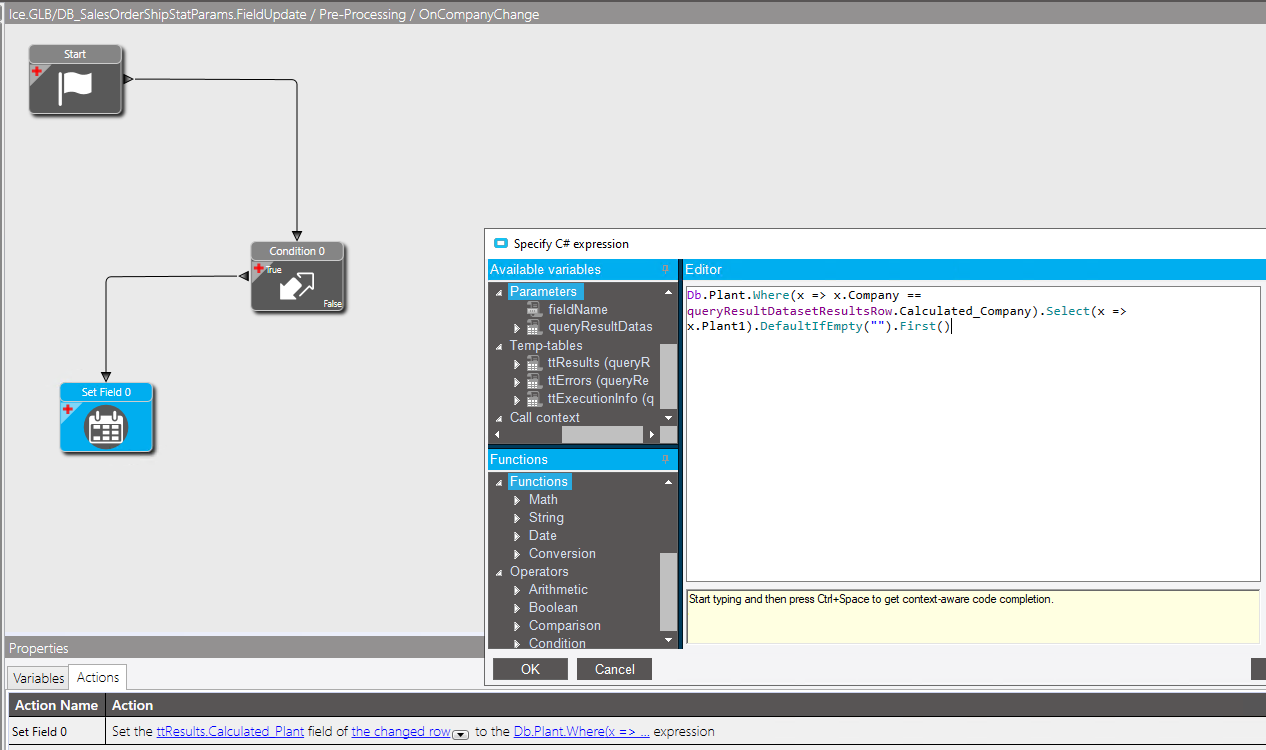Screen dimensions: 1266x750
Task: Click the ttResults temp-table icon
Action: 535,364
